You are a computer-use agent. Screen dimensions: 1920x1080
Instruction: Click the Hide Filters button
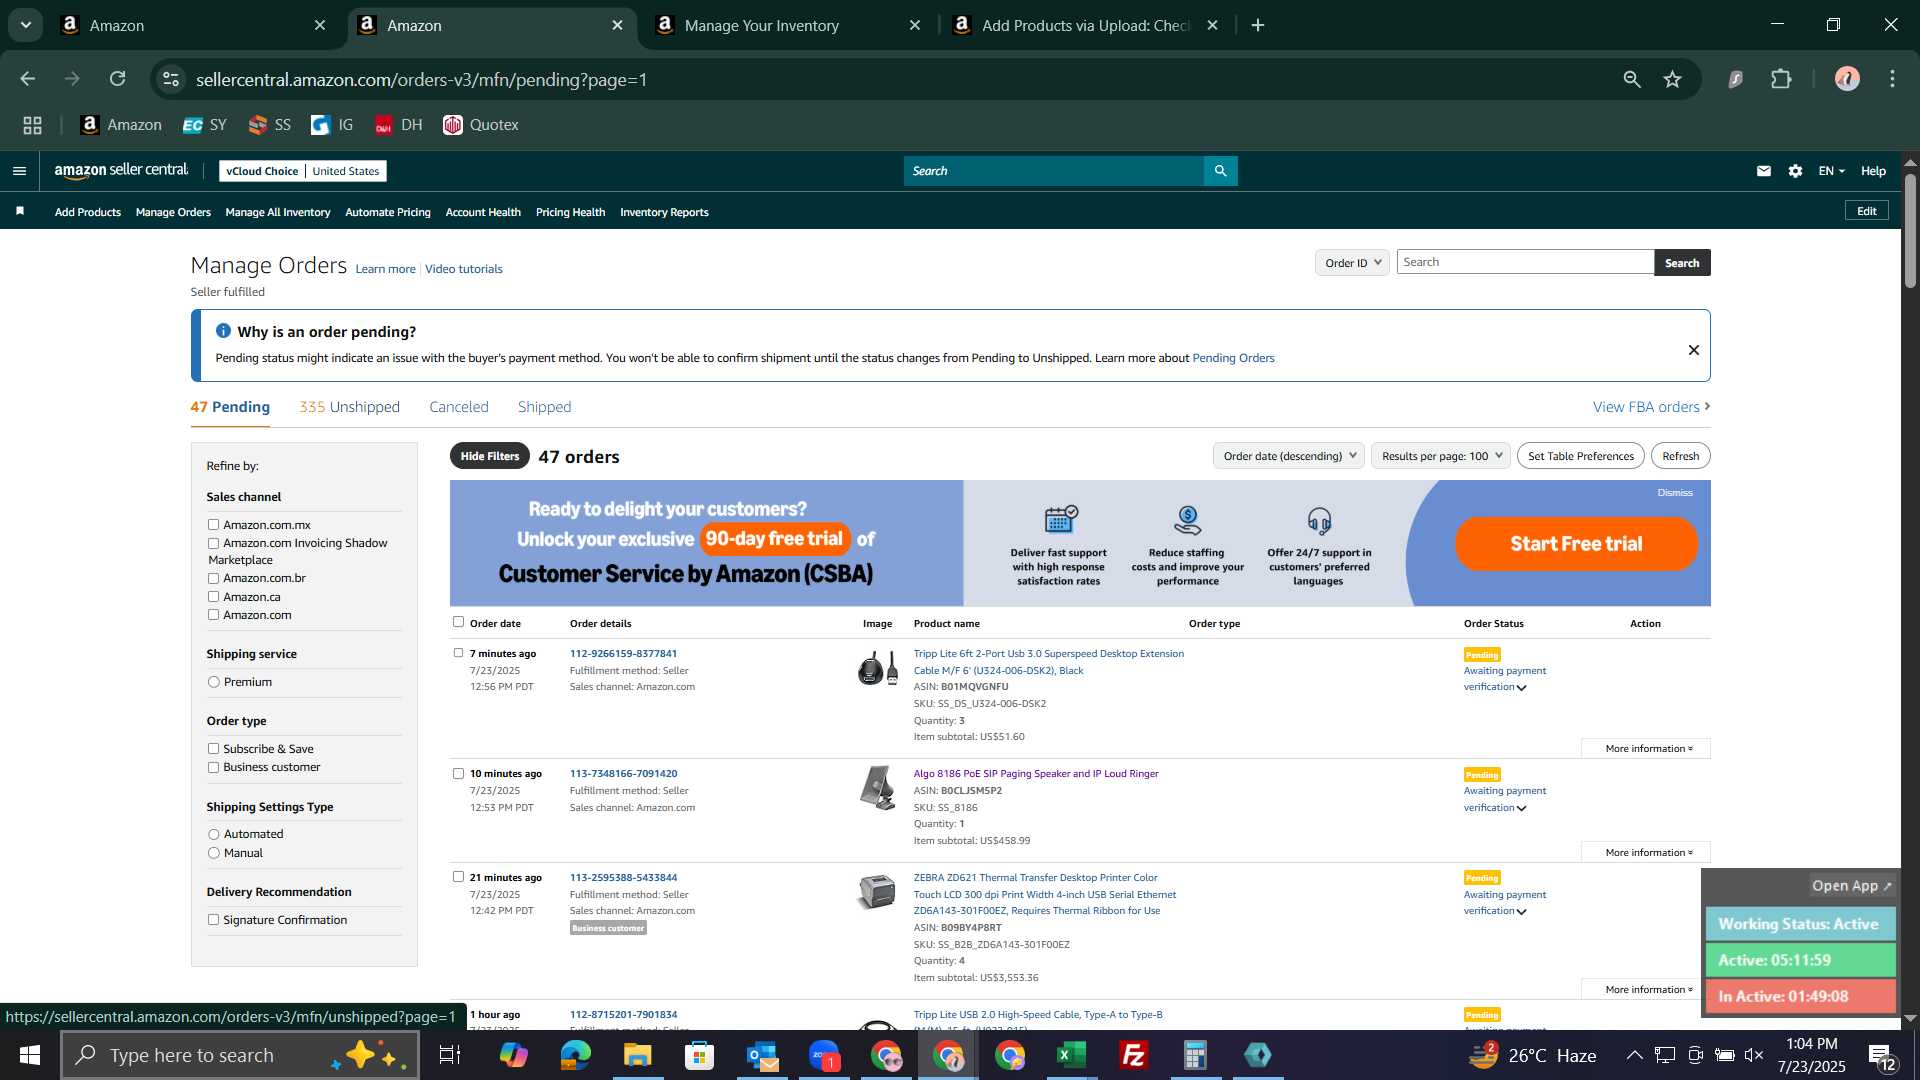(x=490, y=456)
